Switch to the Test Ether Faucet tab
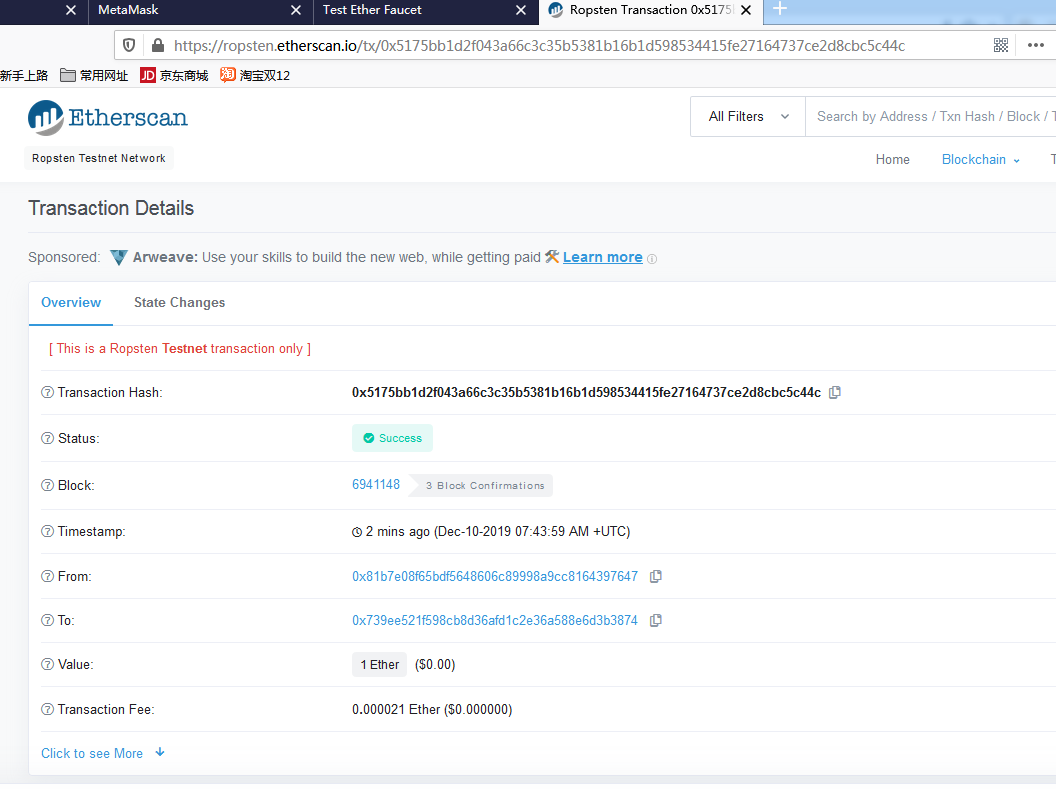 pos(426,10)
